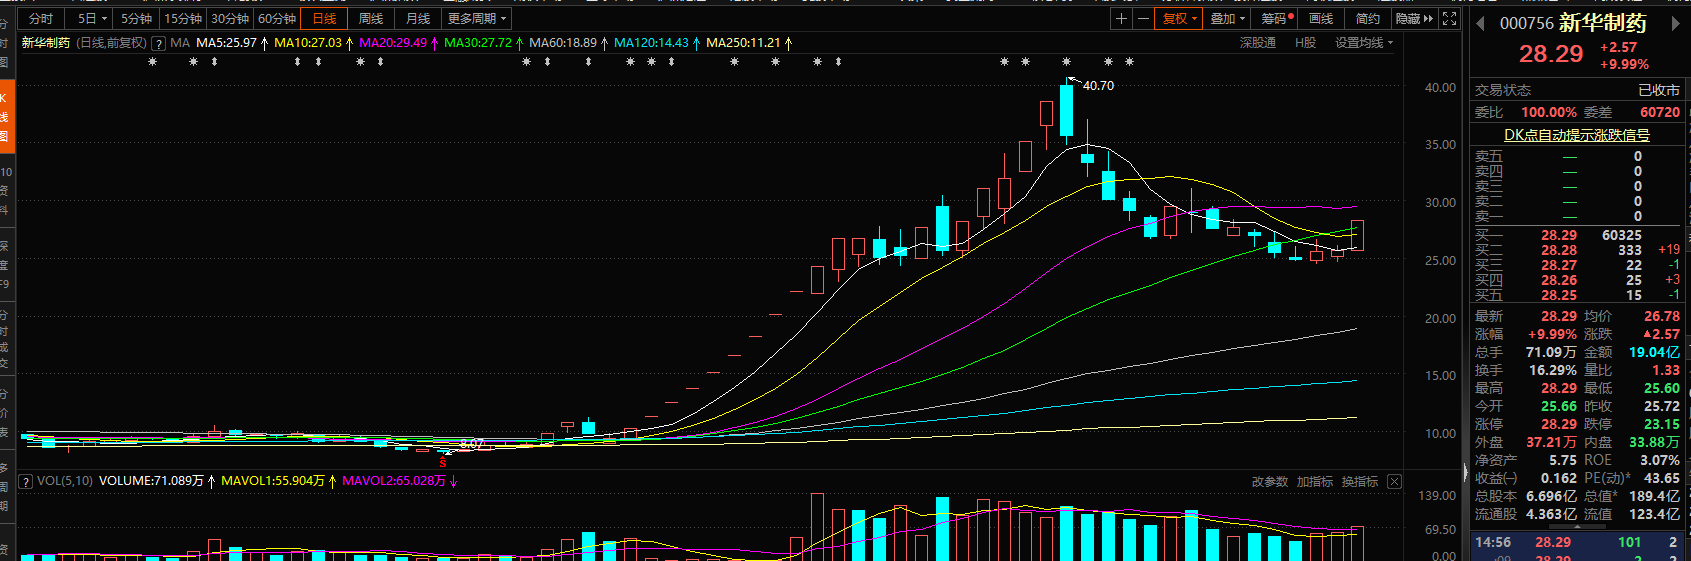
Task: Click 买一 bid price 28.29 row
Action: point(1577,235)
